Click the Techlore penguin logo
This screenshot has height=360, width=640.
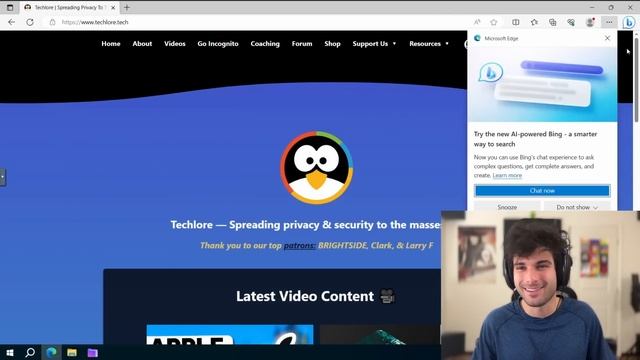point(316,167)
